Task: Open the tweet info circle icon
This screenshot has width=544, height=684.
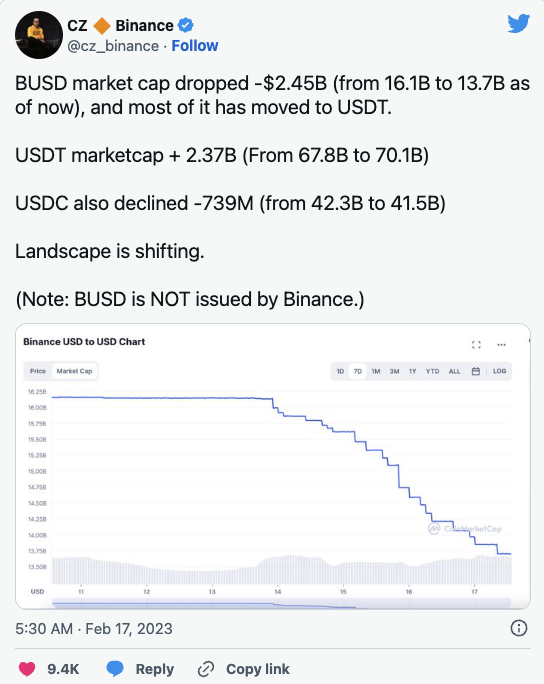Action: point(519,628)
